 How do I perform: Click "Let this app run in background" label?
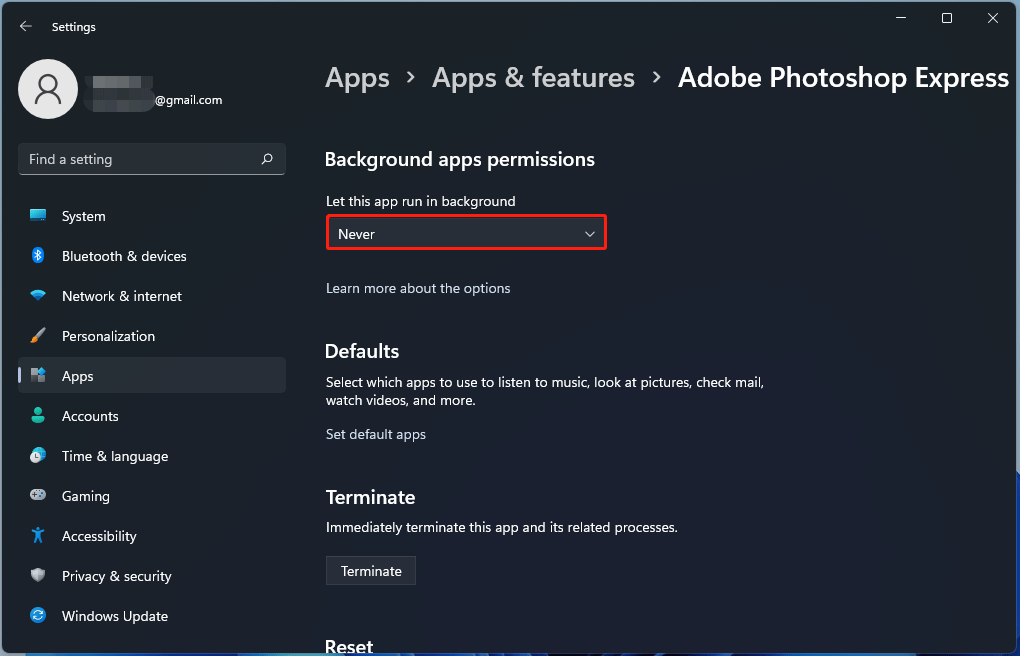pyautogui.click(x=420, y=201)
